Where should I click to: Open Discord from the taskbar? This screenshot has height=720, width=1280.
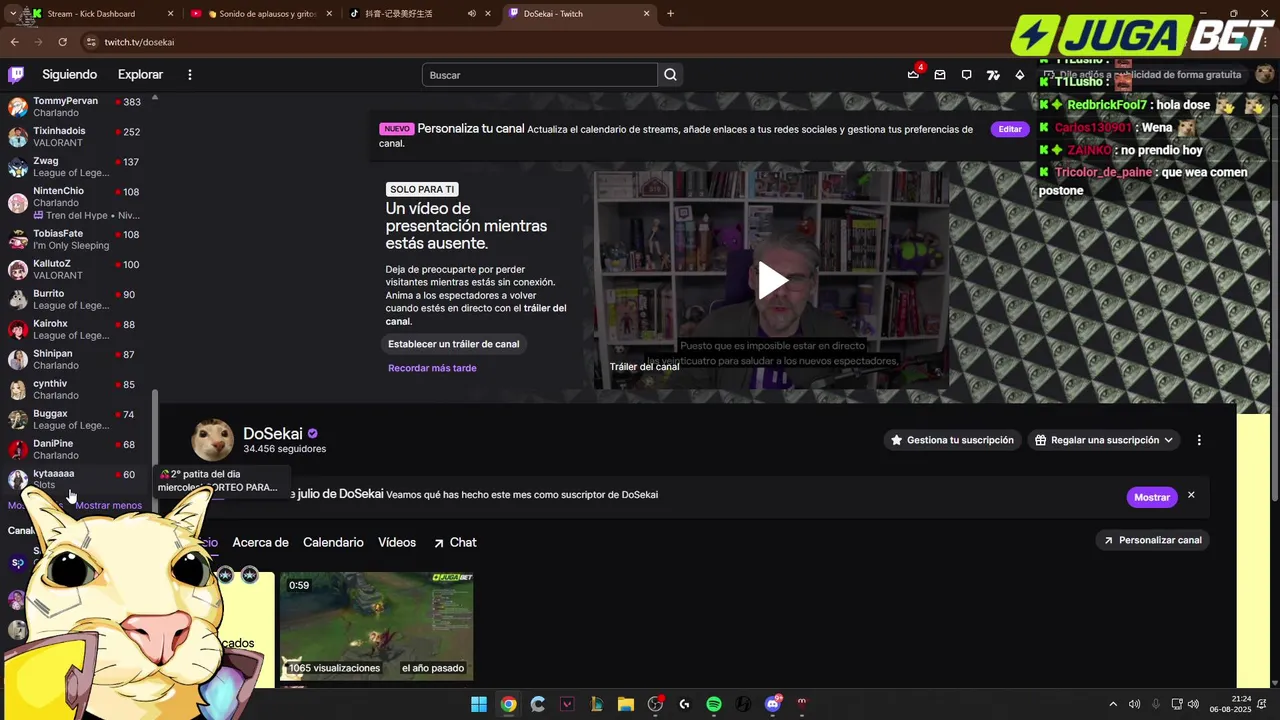click(772, 704)
